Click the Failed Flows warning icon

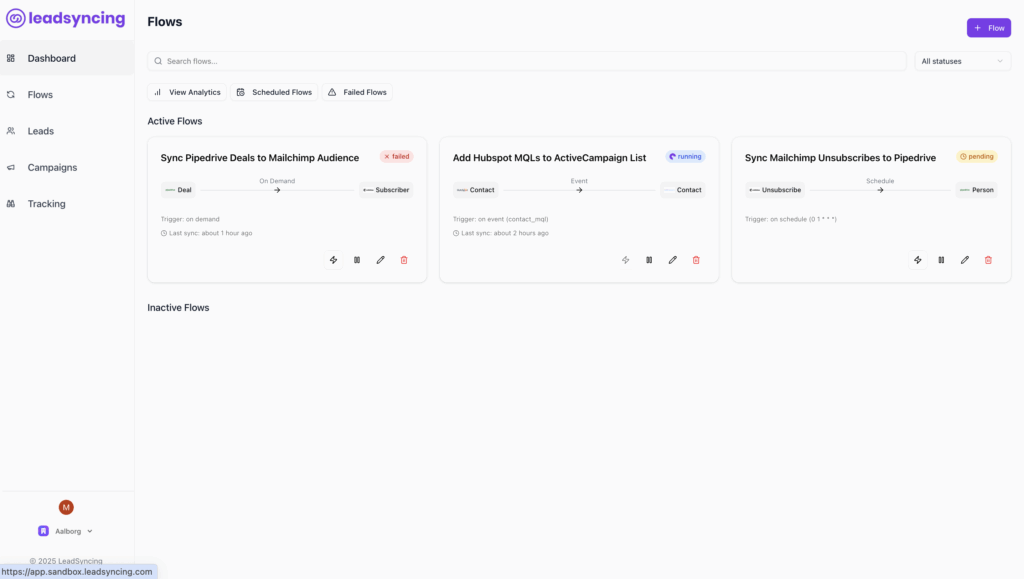point(332,92)
